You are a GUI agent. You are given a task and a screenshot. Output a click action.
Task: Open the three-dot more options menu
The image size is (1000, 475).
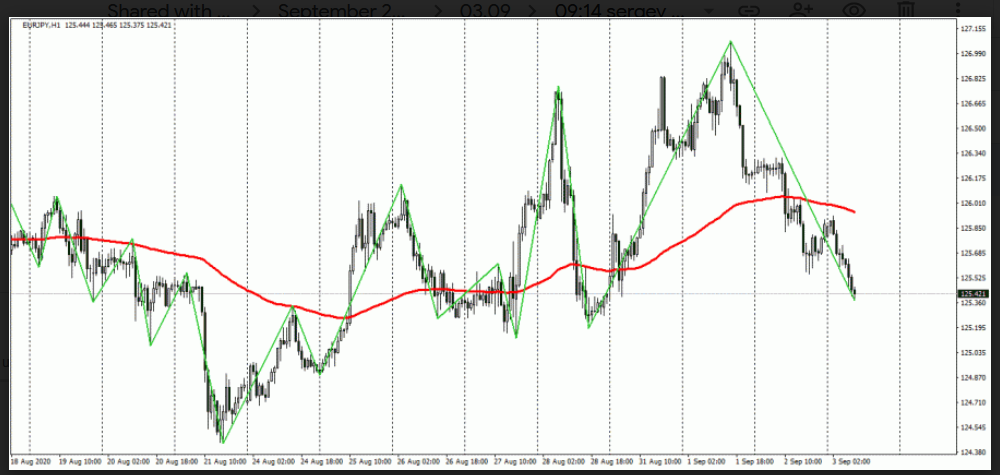coord(957,10)
